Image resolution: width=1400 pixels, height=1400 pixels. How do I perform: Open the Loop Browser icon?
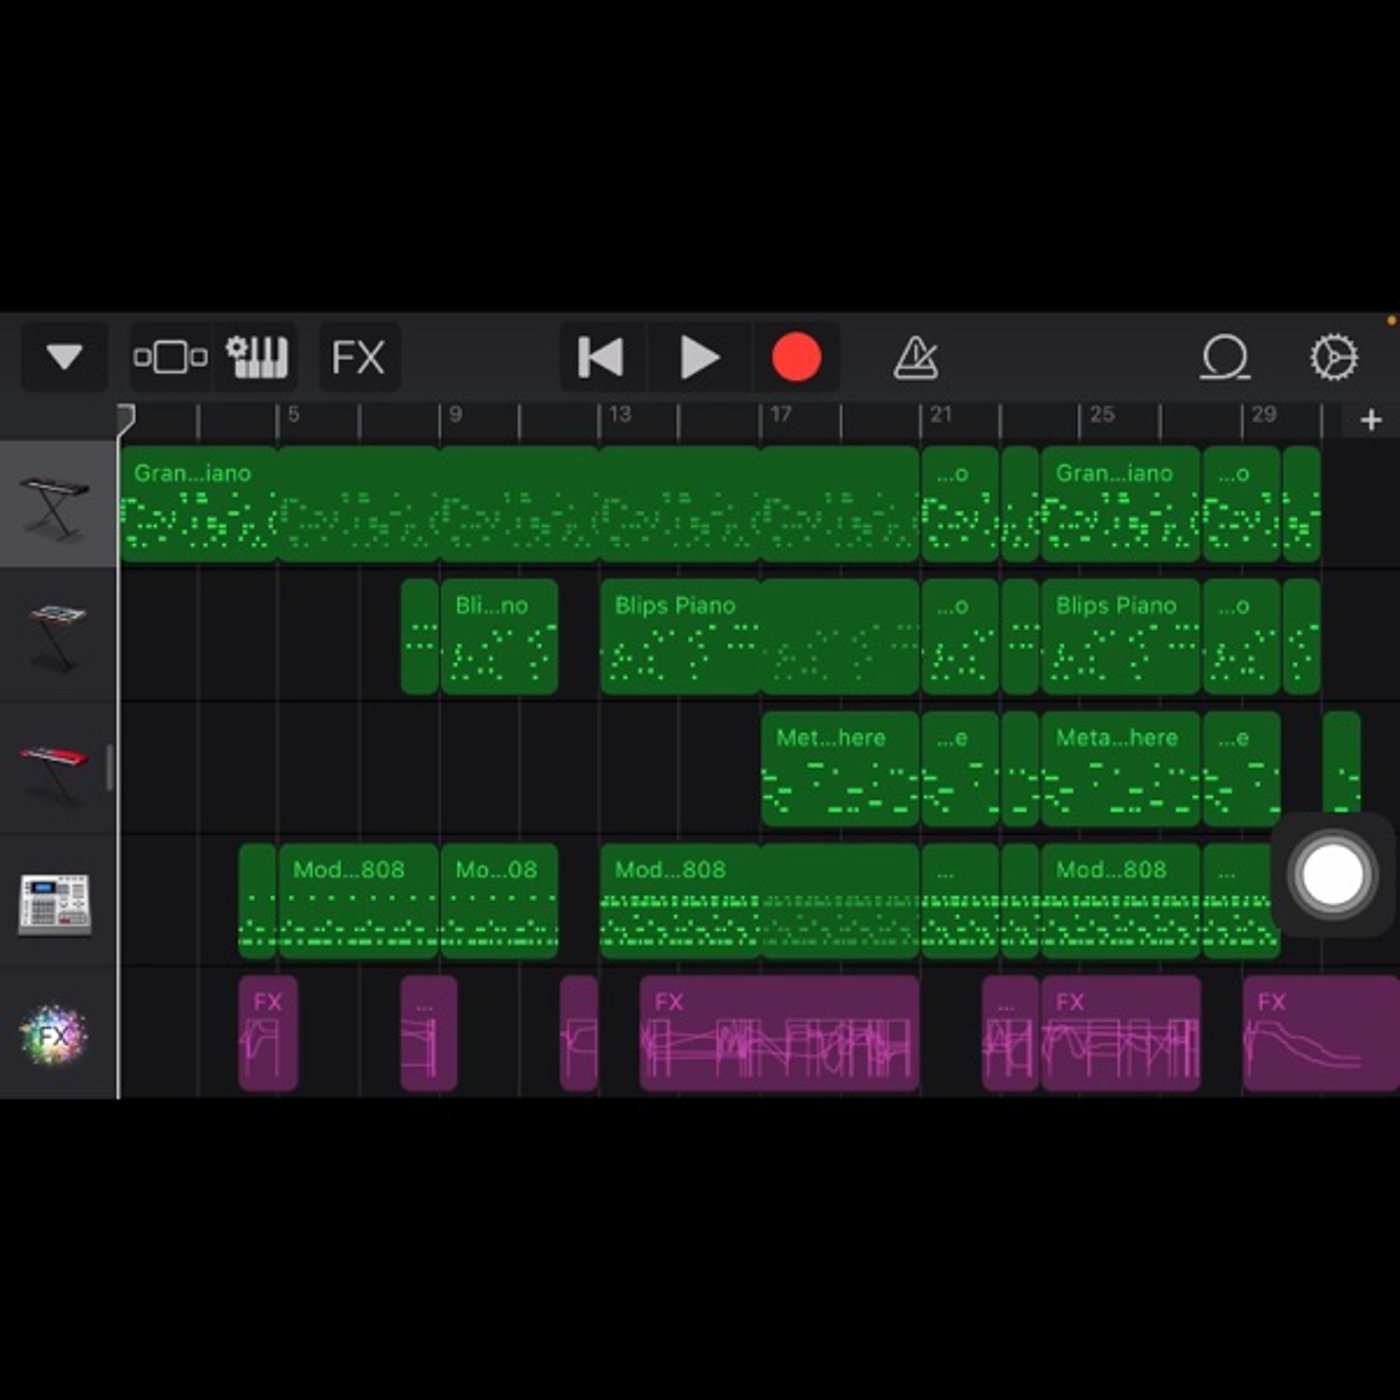pos(1225,357)
